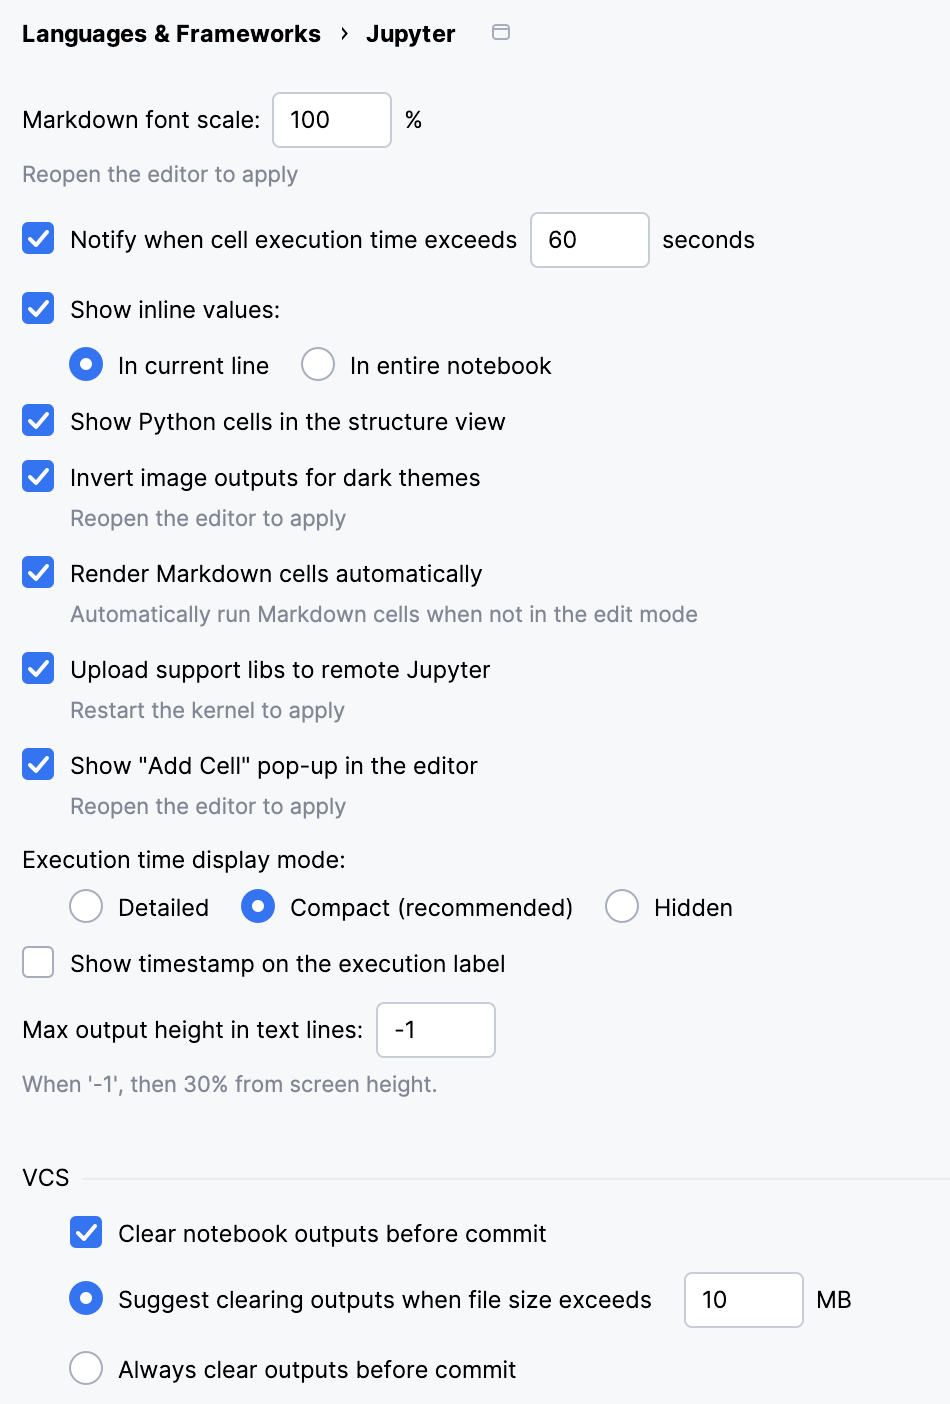Turn off the Add Cell pop-up option
Screen dimensions: 950x1404
point(37,764)
